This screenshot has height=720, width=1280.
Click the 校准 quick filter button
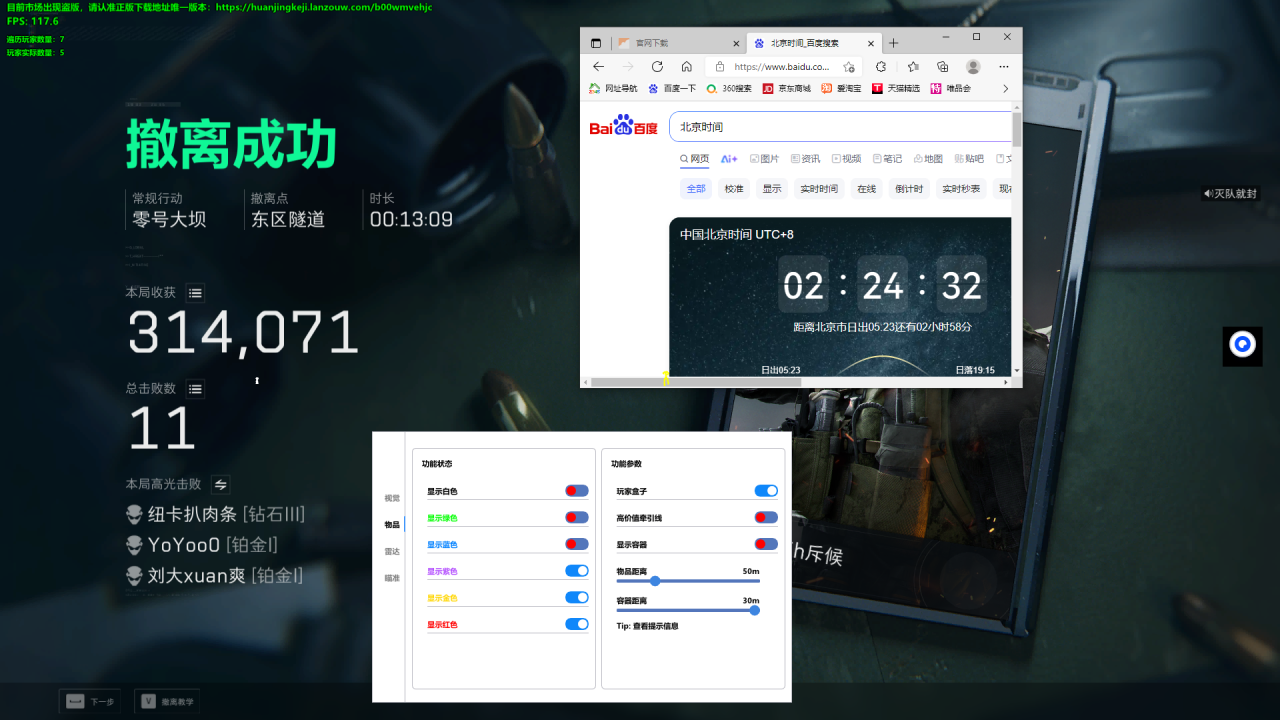[733, 188]
